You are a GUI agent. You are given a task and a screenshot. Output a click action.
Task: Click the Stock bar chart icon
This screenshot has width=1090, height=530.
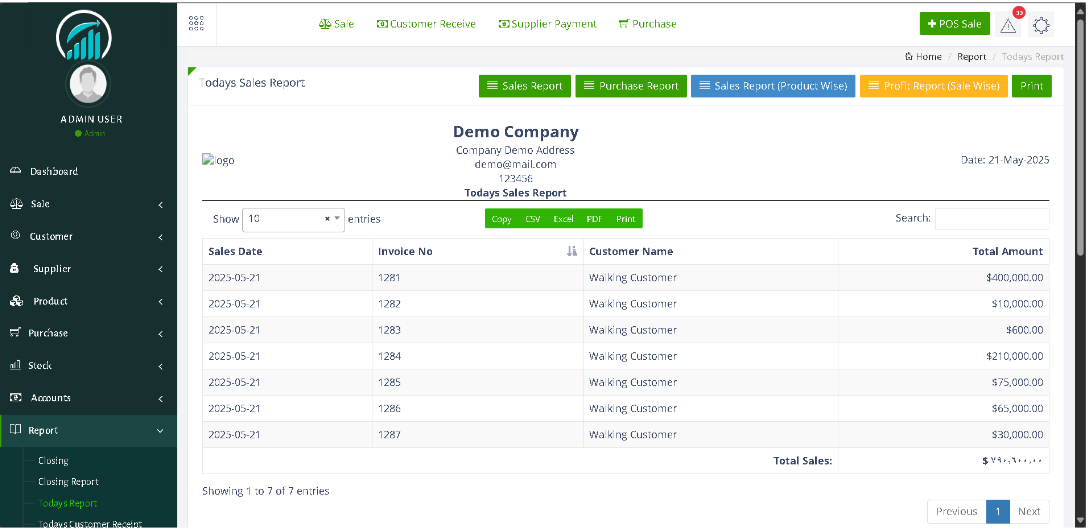tap(15, 365)
